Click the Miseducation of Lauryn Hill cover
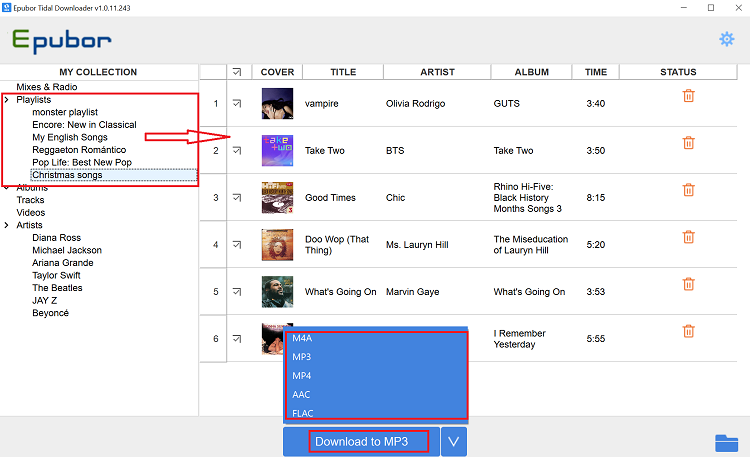Image resolution: width=750 pixels, height=457 pixels. point(277,245)
